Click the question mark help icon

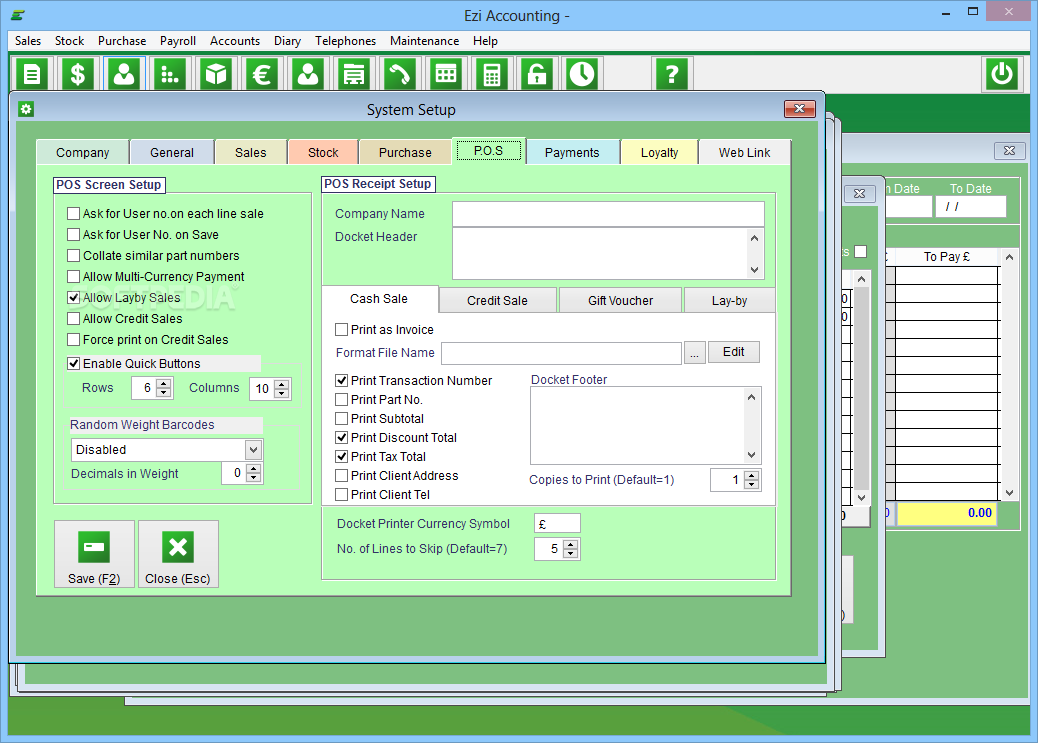pos(671,74)
